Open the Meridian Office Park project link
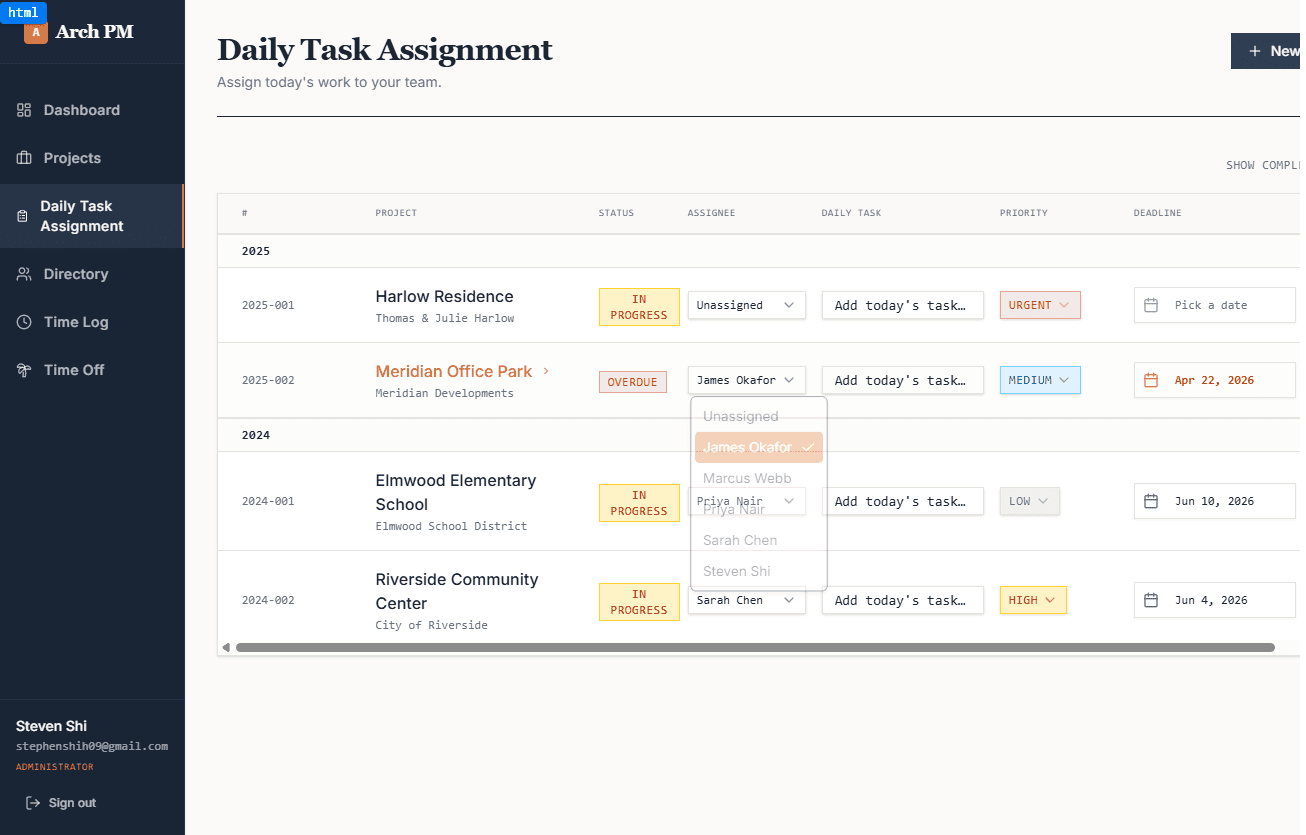 (x=454, y=371)
